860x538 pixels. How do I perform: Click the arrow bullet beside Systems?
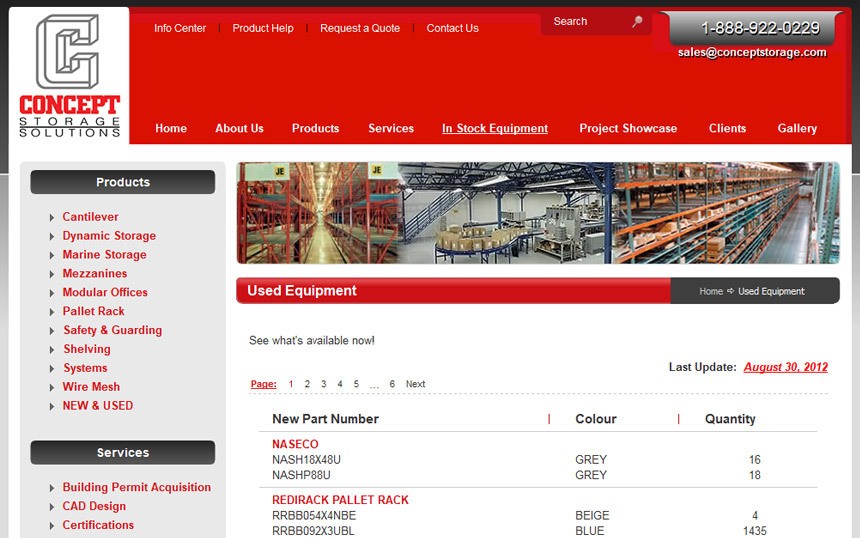[52, 369]
